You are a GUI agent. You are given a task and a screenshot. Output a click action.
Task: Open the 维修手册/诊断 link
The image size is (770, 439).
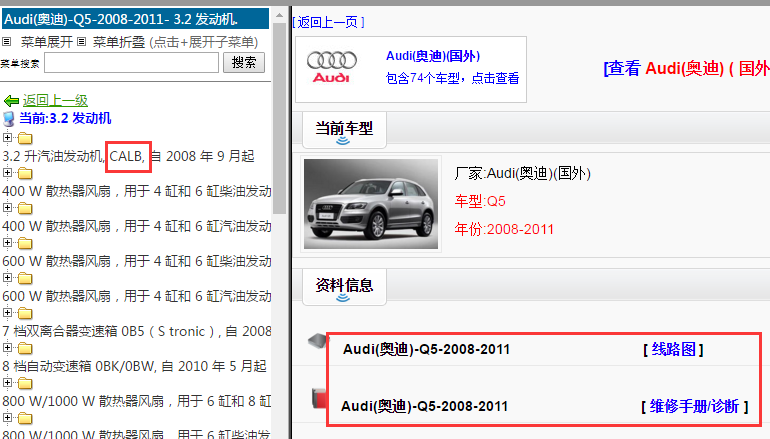694,407
